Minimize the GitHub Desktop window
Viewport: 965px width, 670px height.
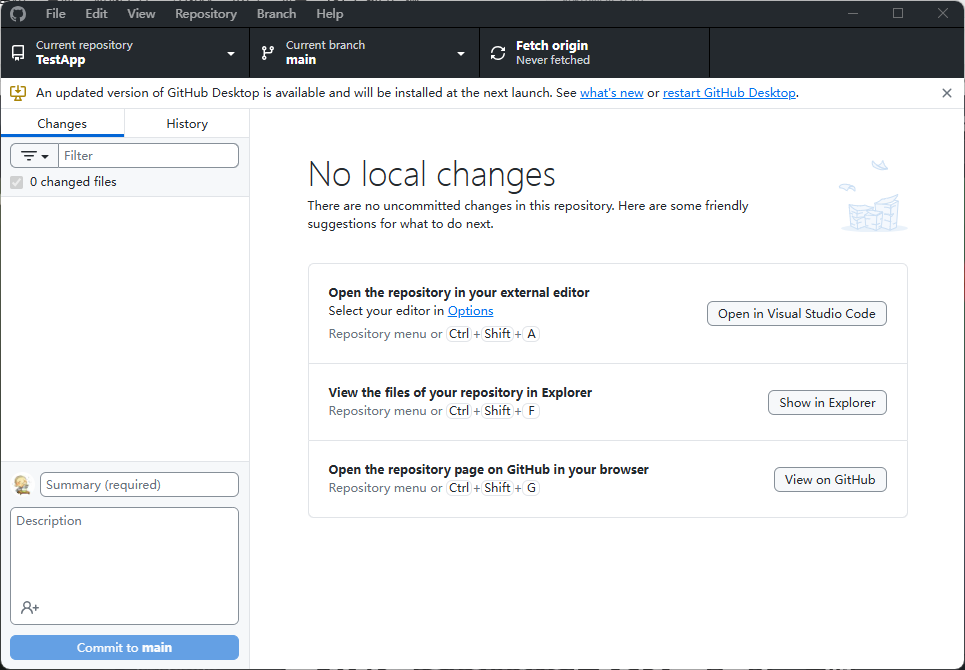(853, 14)
